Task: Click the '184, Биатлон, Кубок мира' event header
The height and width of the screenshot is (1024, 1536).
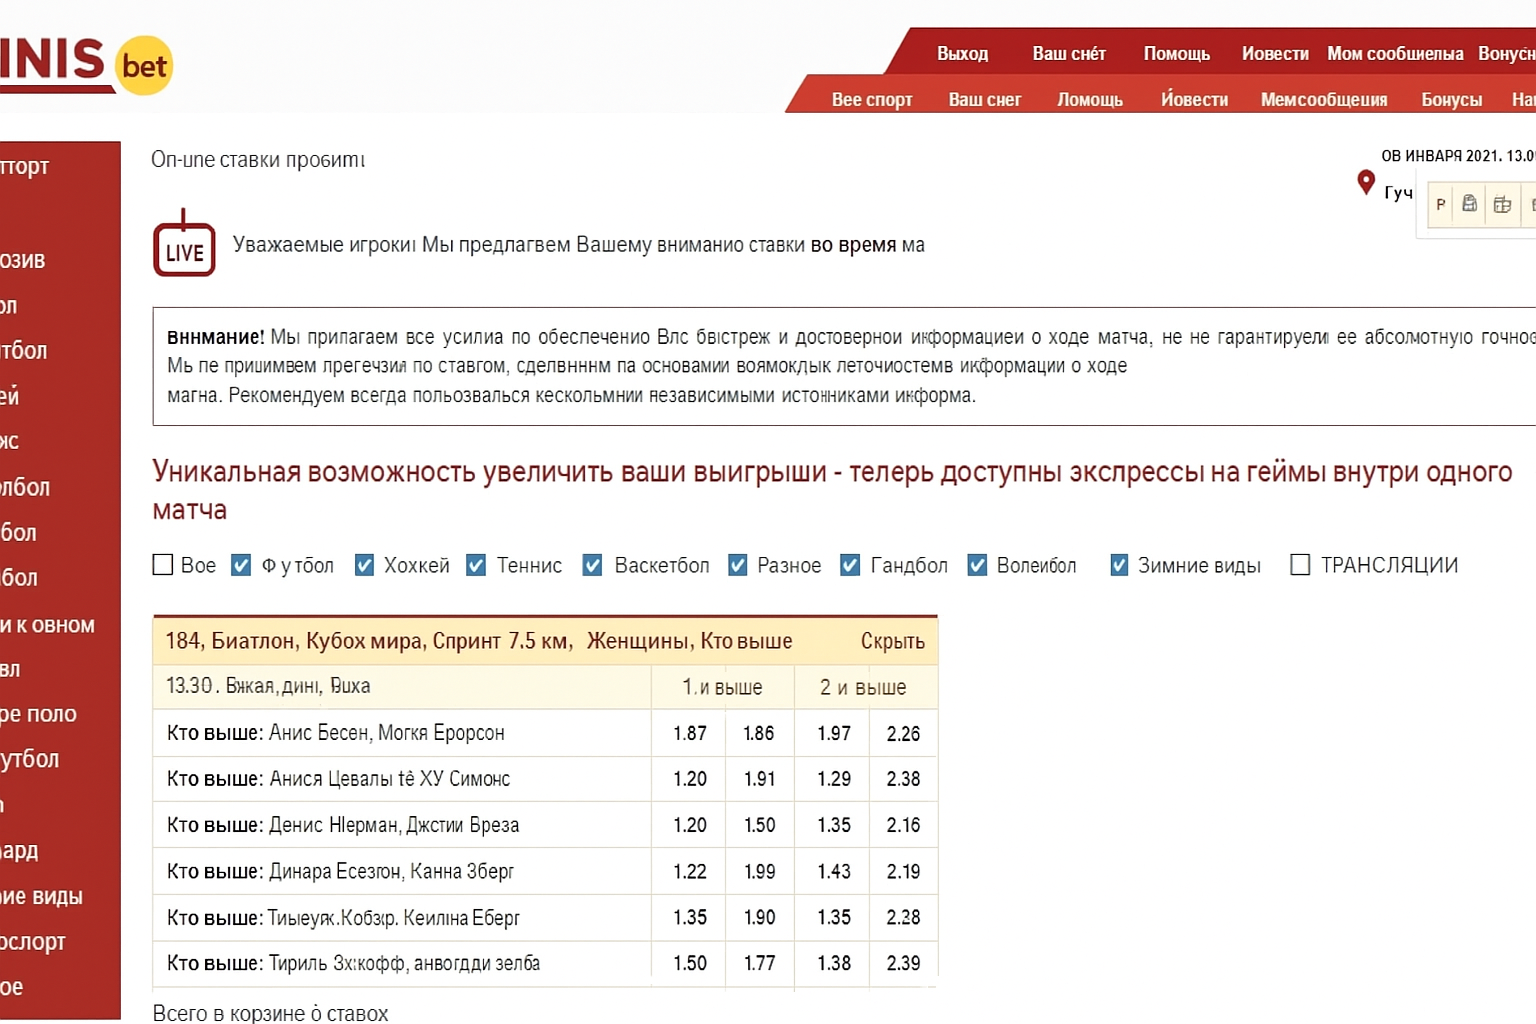Action: pyautogui.click(x=478, y=641)
